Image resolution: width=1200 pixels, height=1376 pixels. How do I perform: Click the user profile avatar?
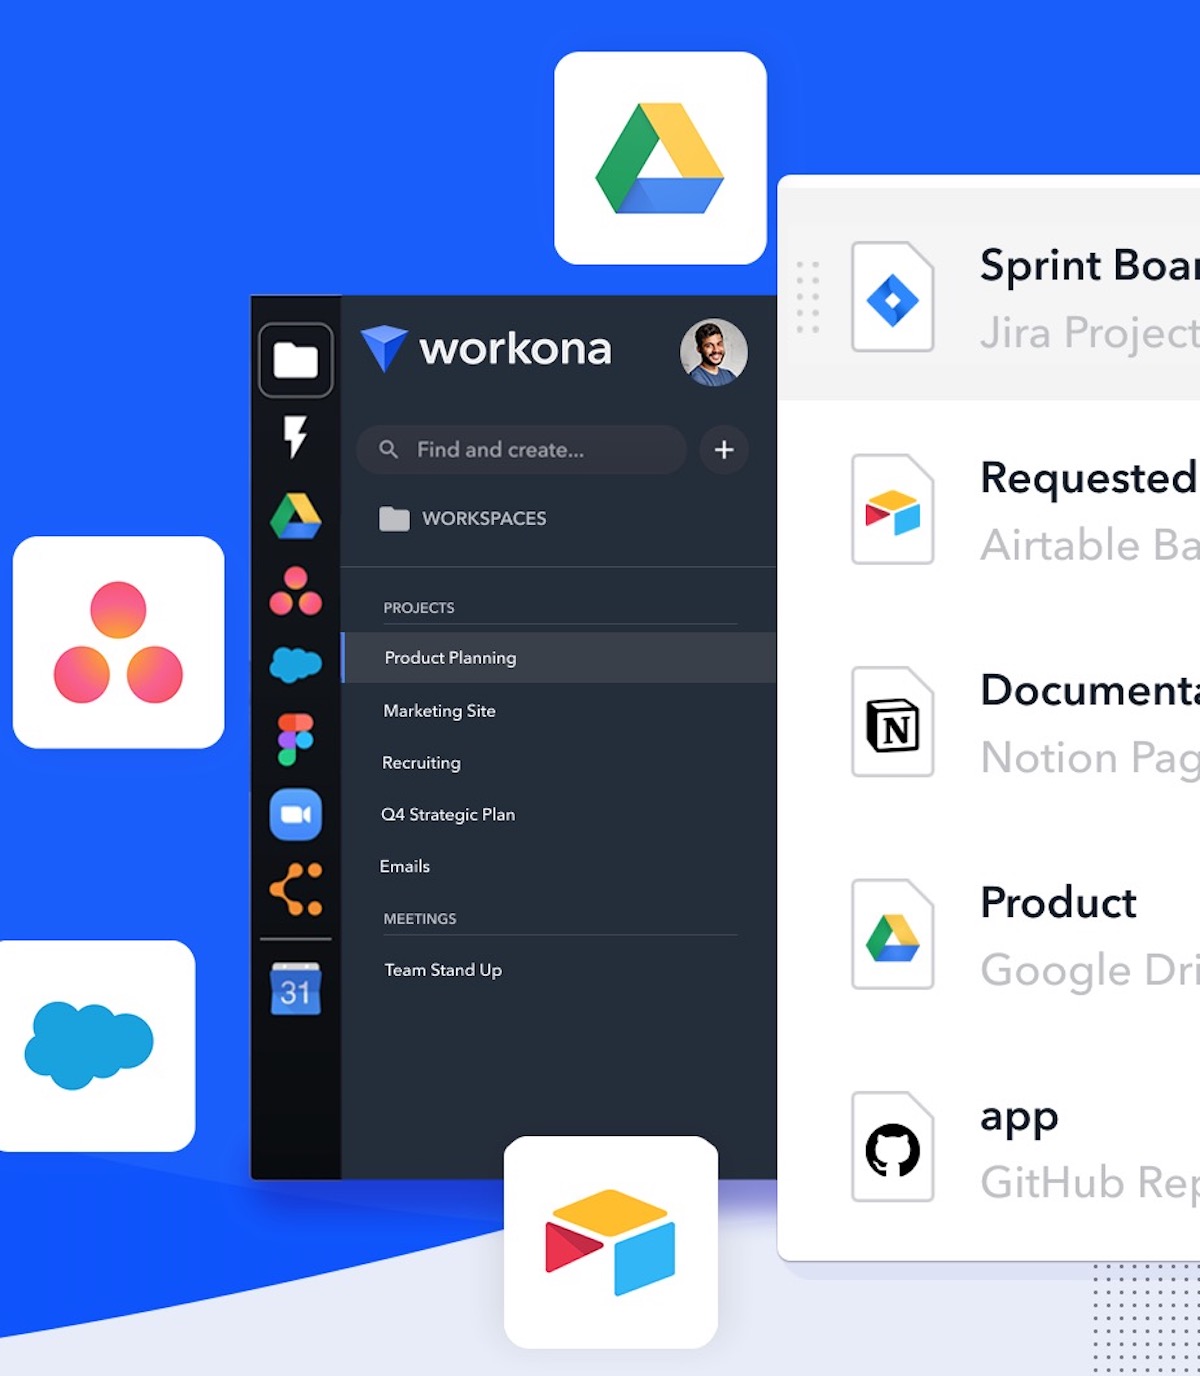click(713, 353)
